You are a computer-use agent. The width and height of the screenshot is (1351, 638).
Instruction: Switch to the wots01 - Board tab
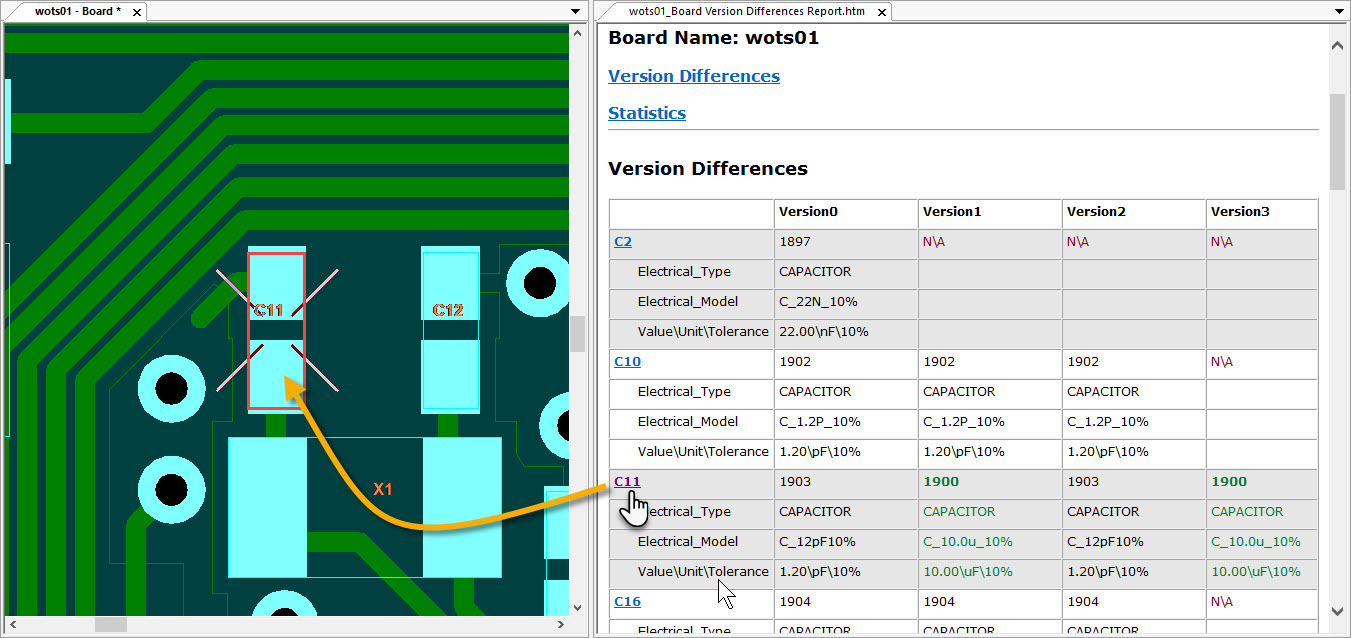[x=76, y=11]
